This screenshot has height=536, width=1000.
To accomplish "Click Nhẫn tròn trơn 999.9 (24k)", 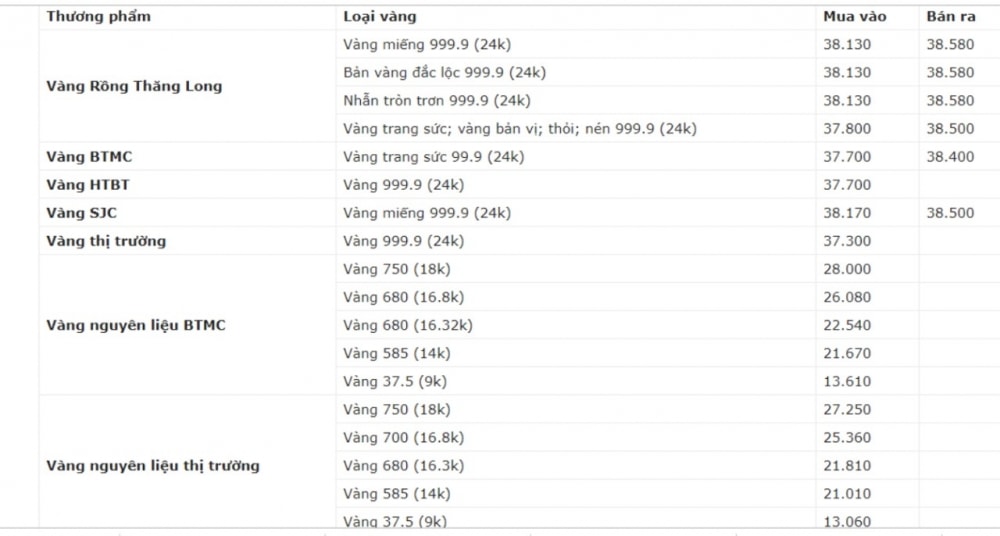I will [437, 100].
